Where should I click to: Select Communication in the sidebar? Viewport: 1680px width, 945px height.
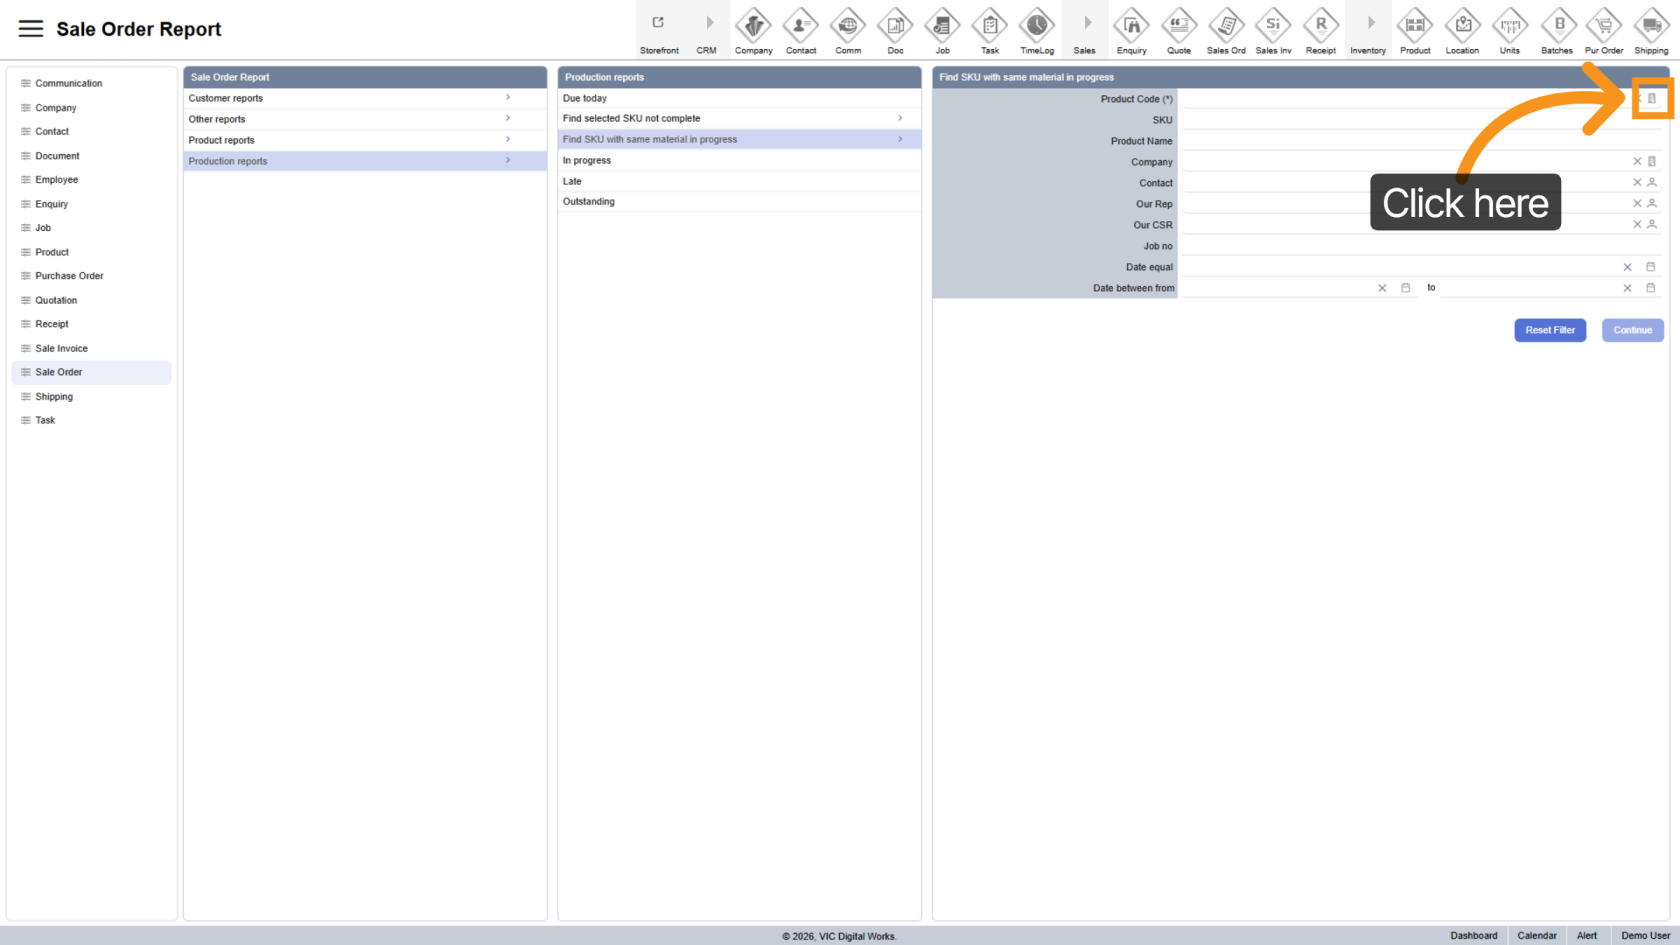[x=68, y=83]
